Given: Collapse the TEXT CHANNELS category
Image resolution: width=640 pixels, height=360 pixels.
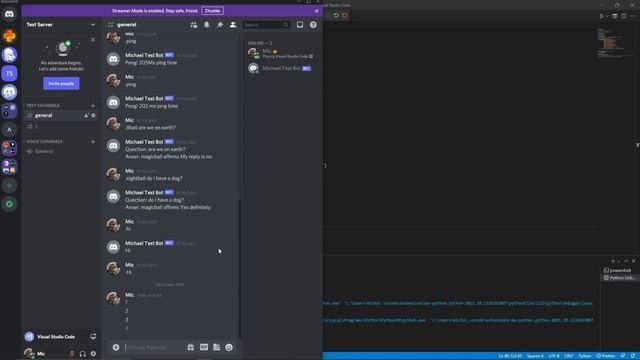Looking at the screenshot, I should click(x=42, y=105).
